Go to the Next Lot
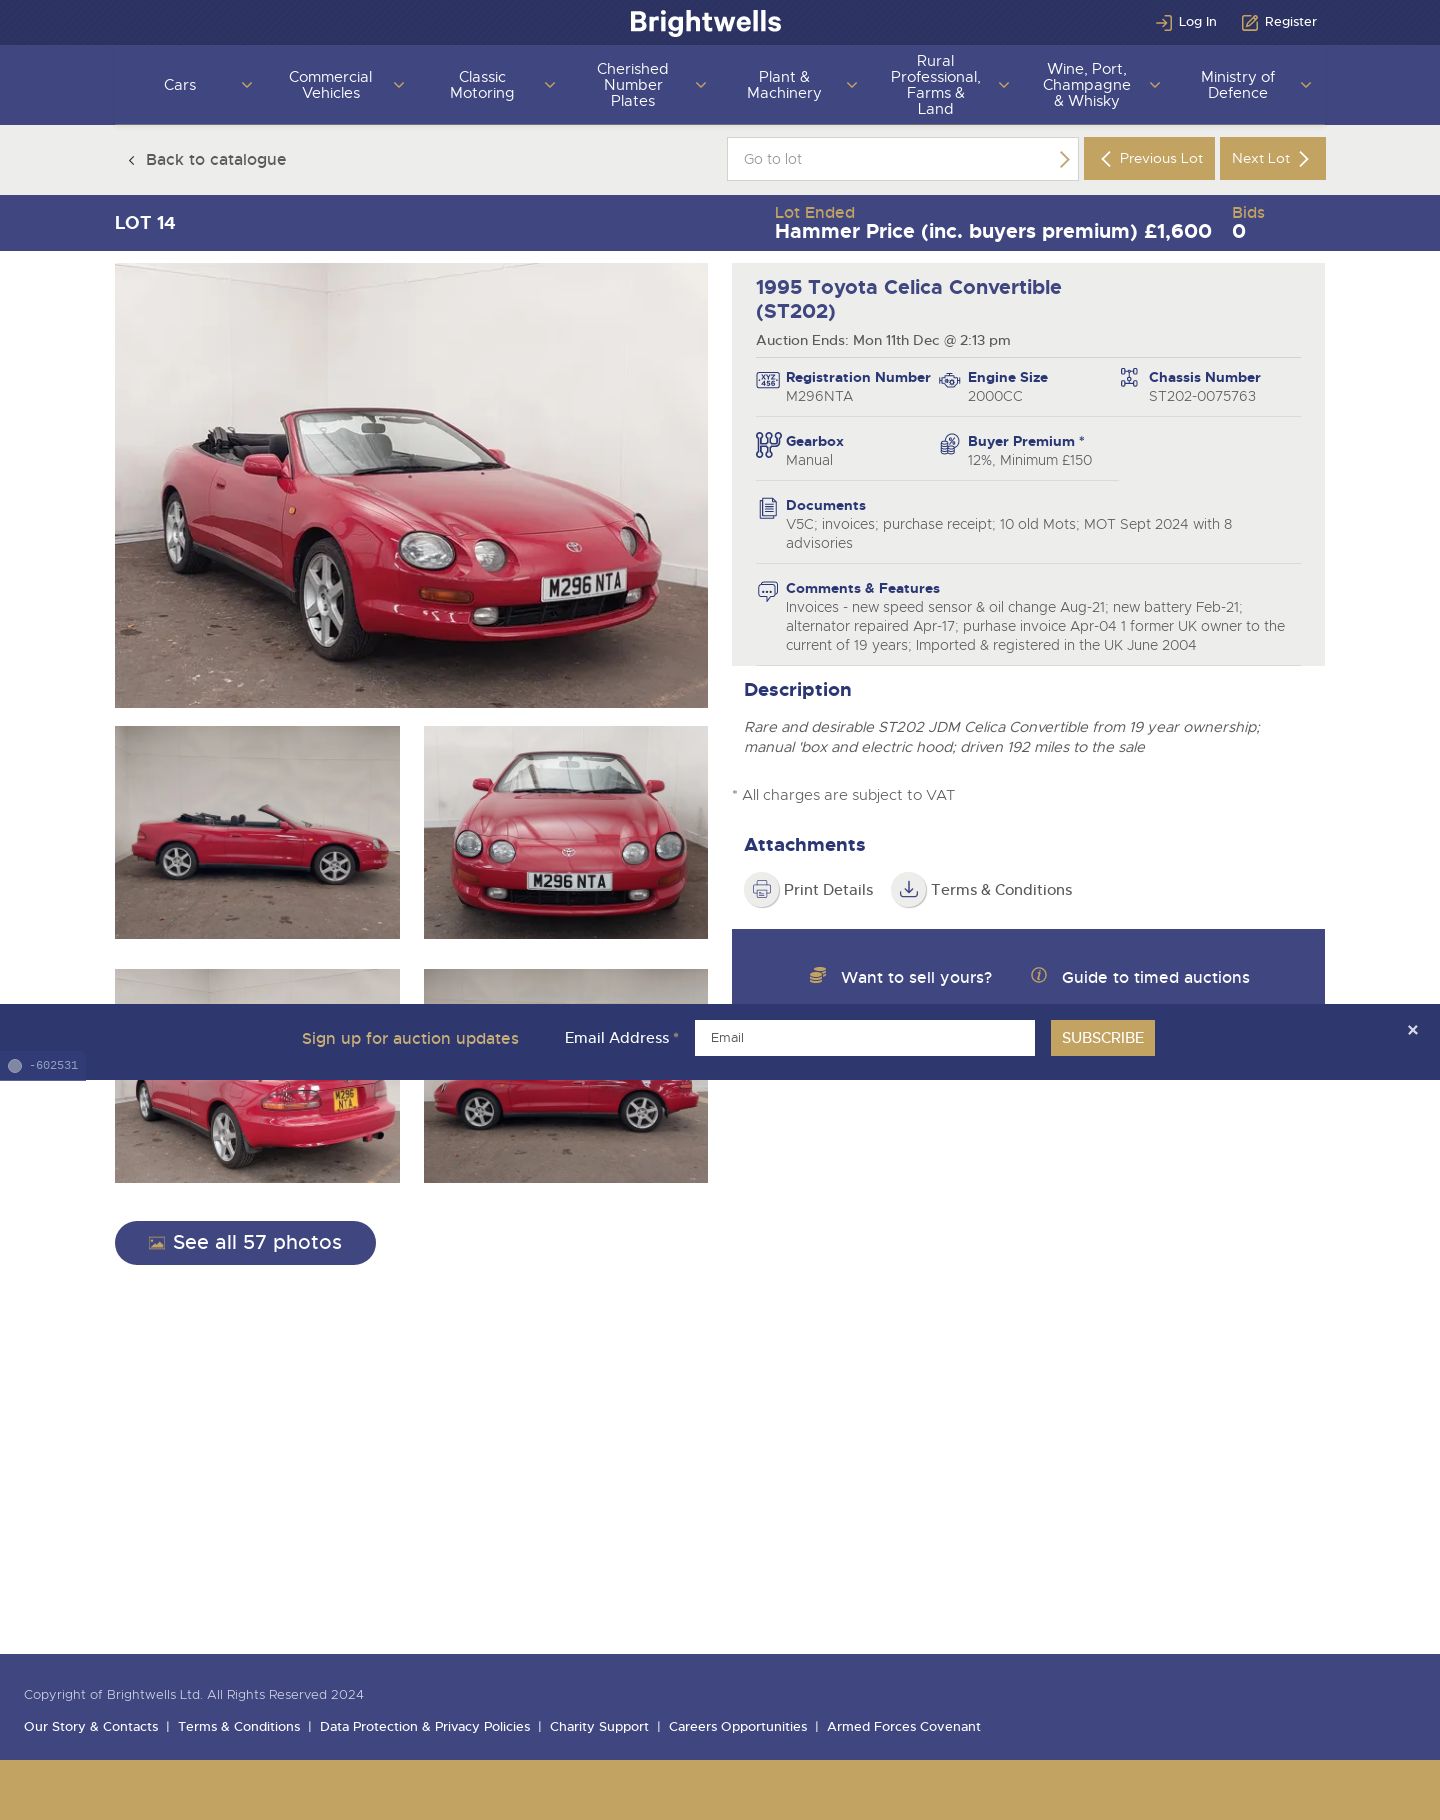1440x1820 pixels. pos(1273,159)
